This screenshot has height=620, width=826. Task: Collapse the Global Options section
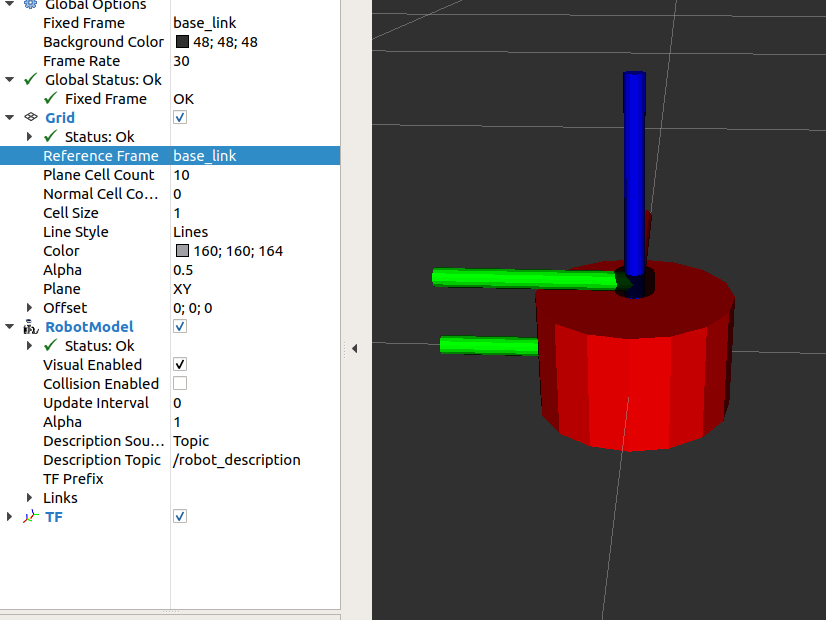(x=9, y=4)
